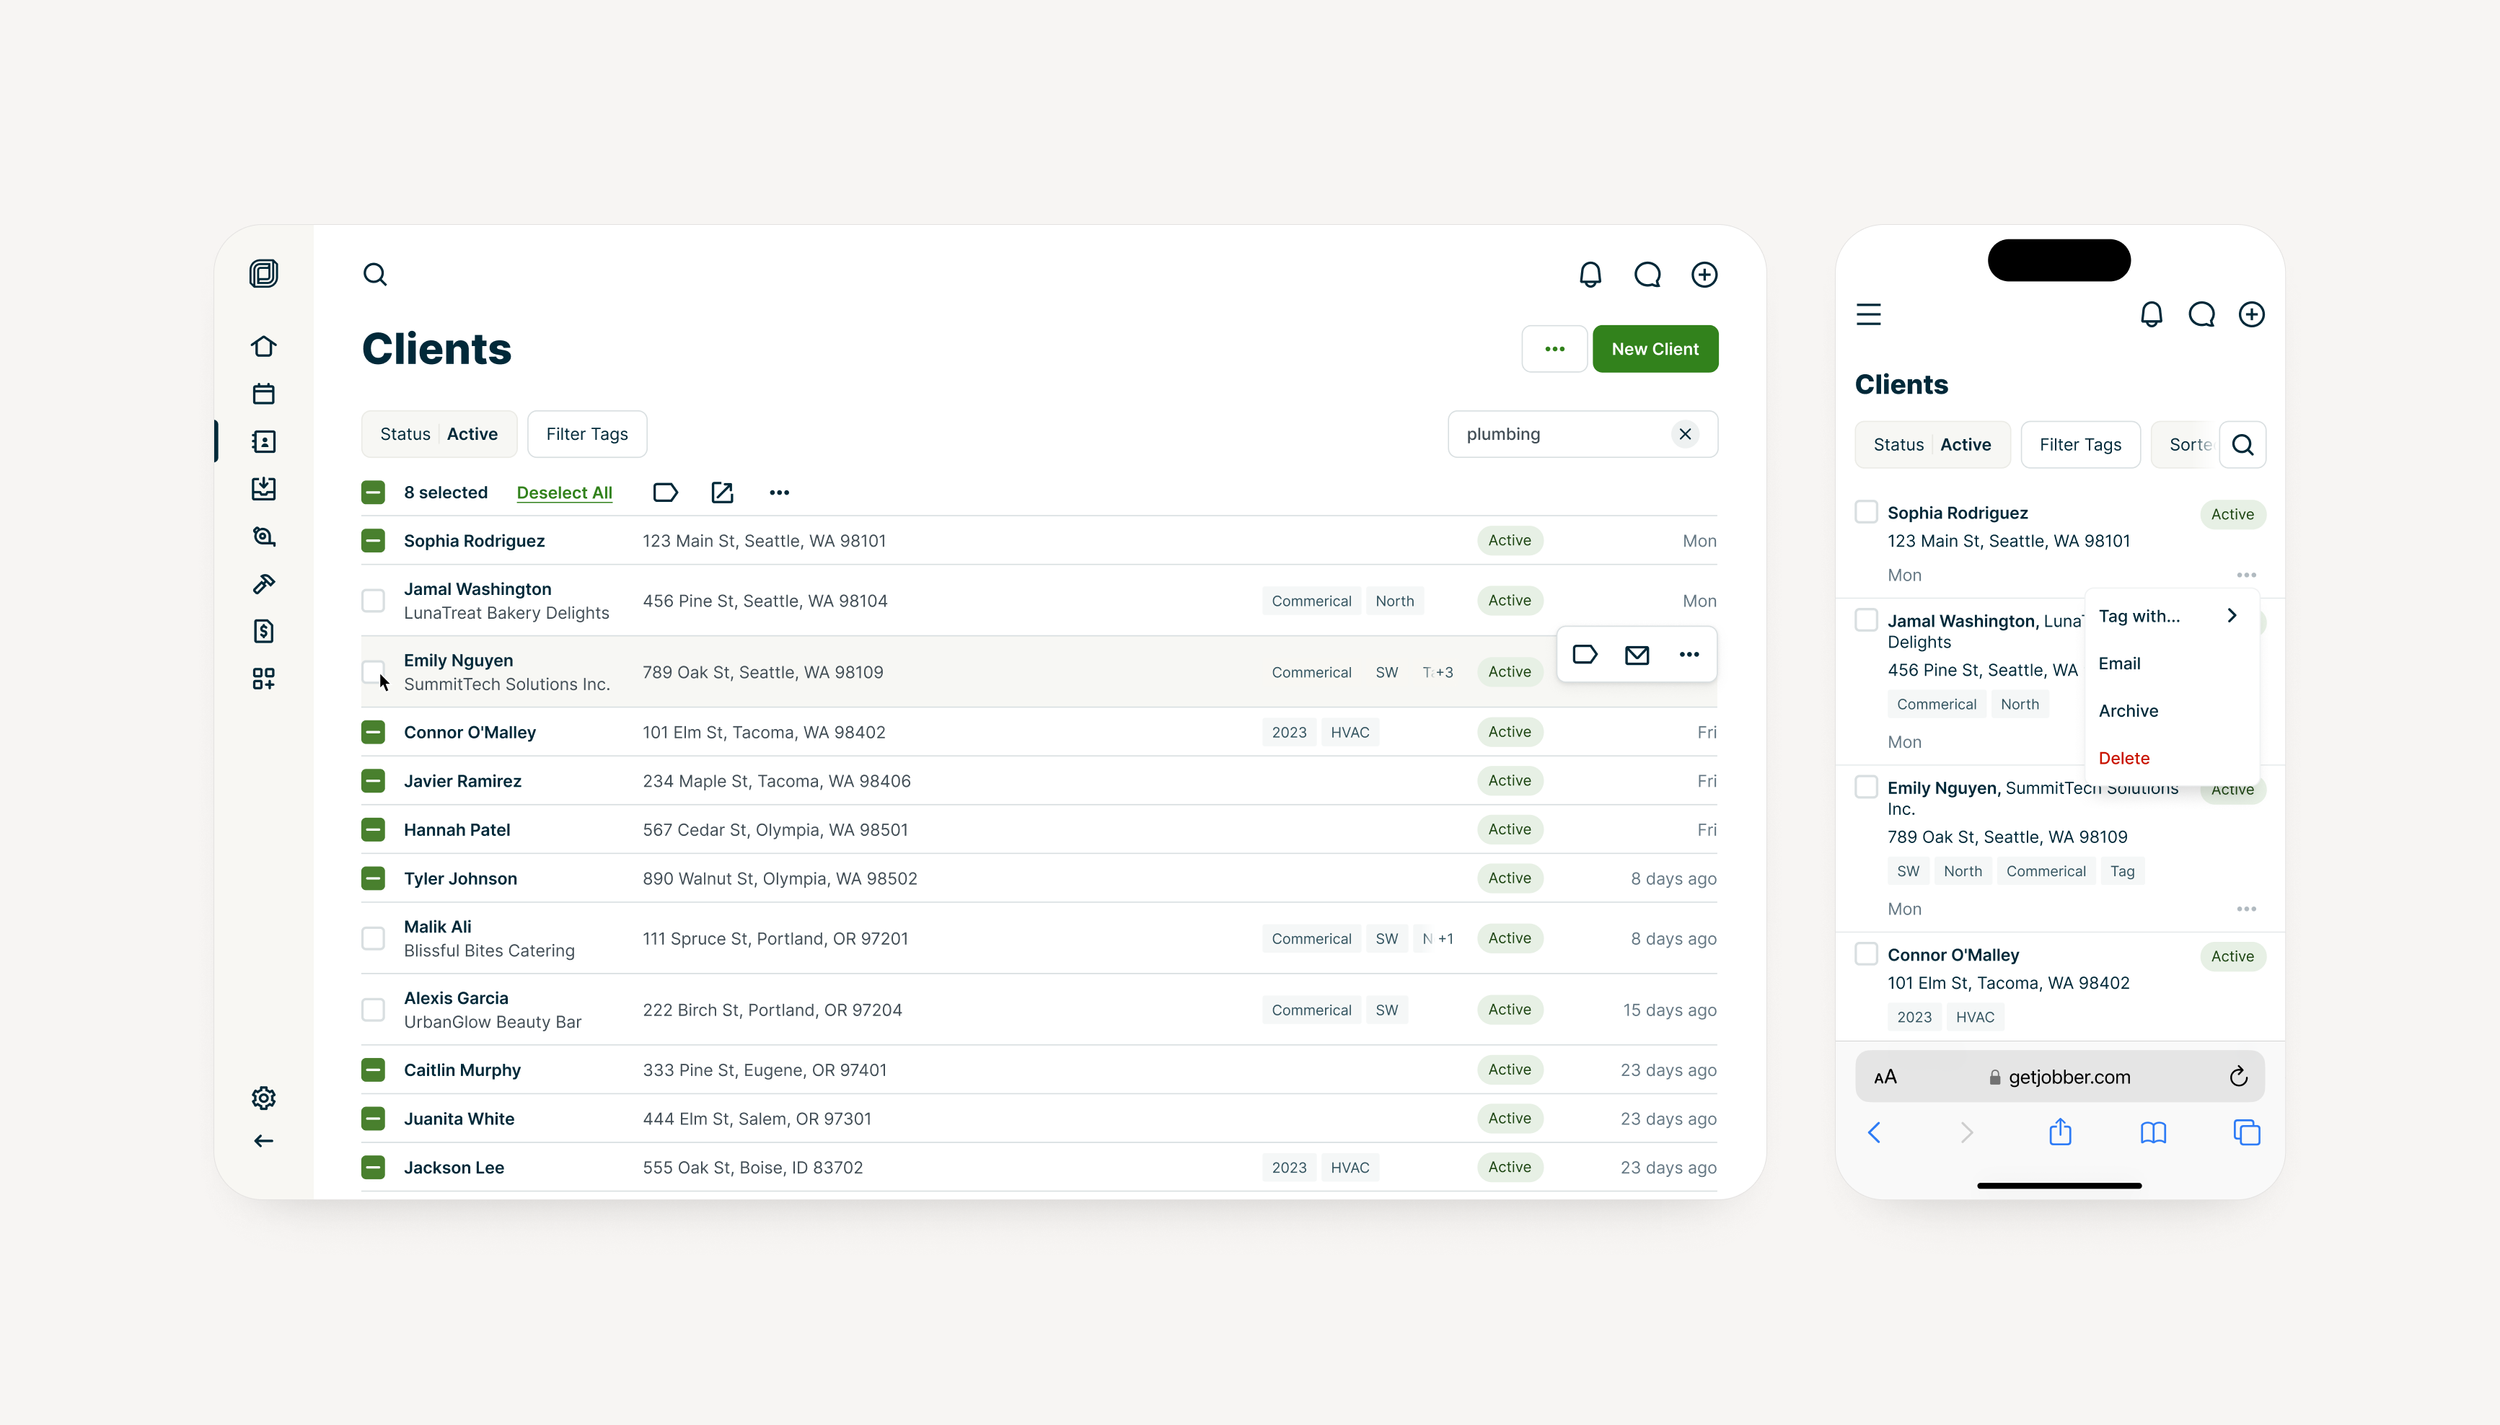Viewport: 2500px width, 1425px height.
Task: Tag the 8 selected clients
Action: click(x=665, y=492)
